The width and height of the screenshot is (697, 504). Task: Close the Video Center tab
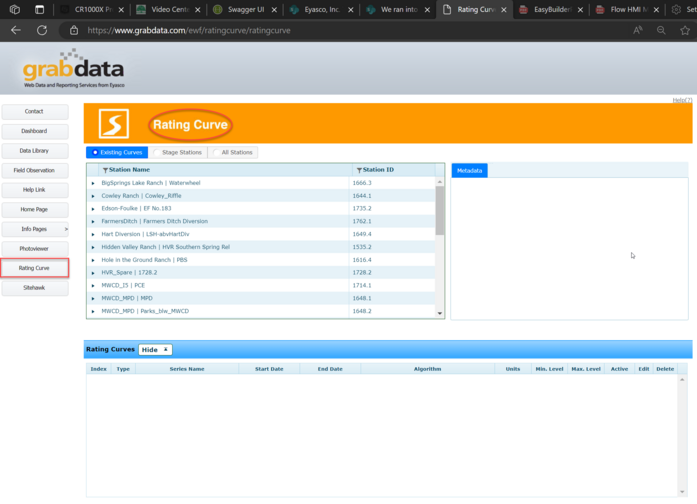click(197, 10)
